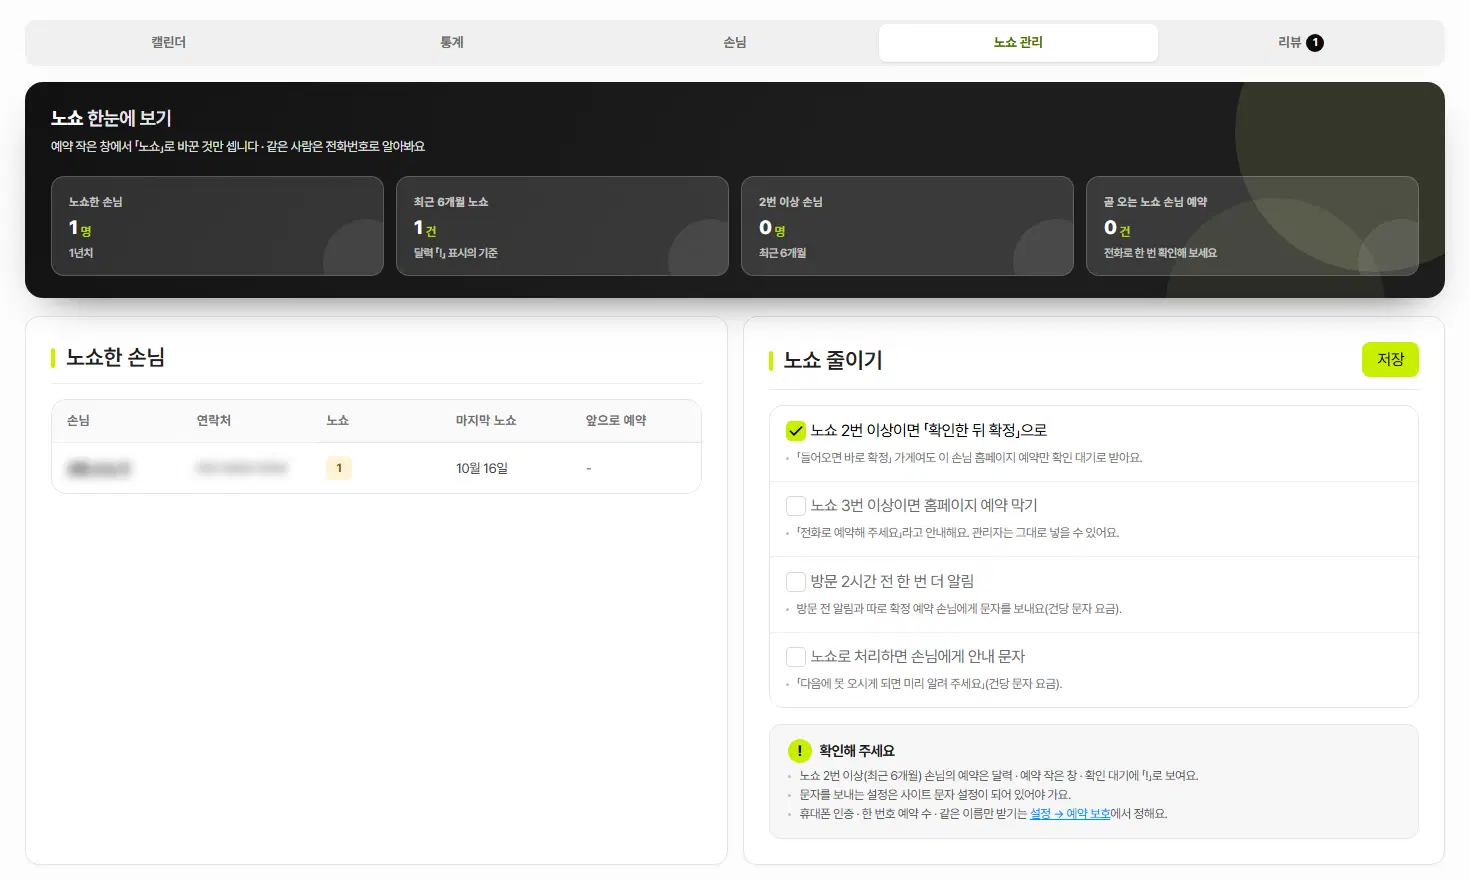Open the 곧 오는 노쇼 손님 예약 card
The image size is (1470, 880).
coord(1252,226)
